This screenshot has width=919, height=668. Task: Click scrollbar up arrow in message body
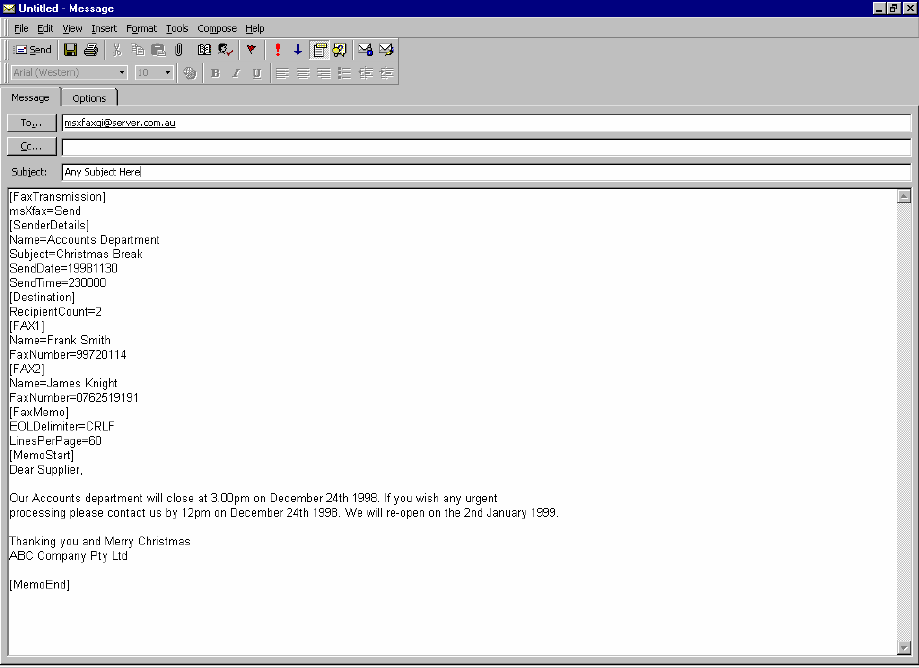tap(904, 196)
